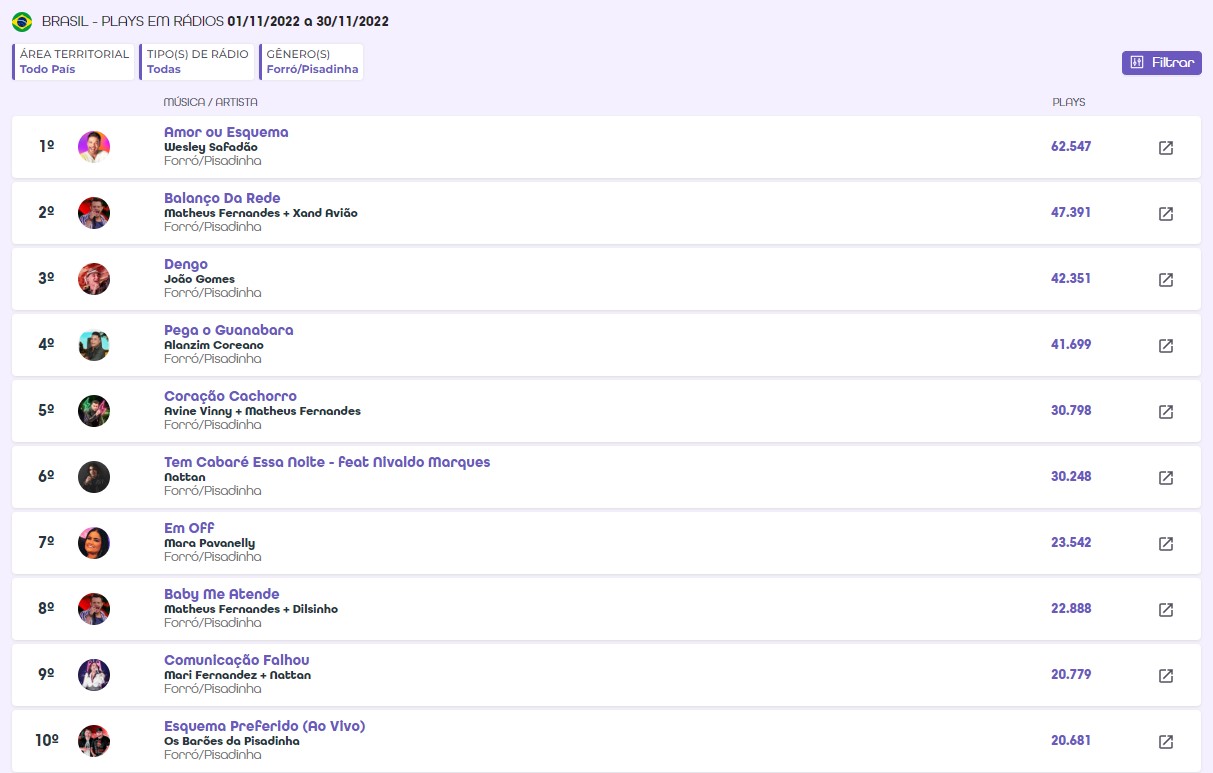The height and width of the screenshot is (773, 1213).
Task: Open song title Coração Cachorro
Action: [x=230, y=396]
